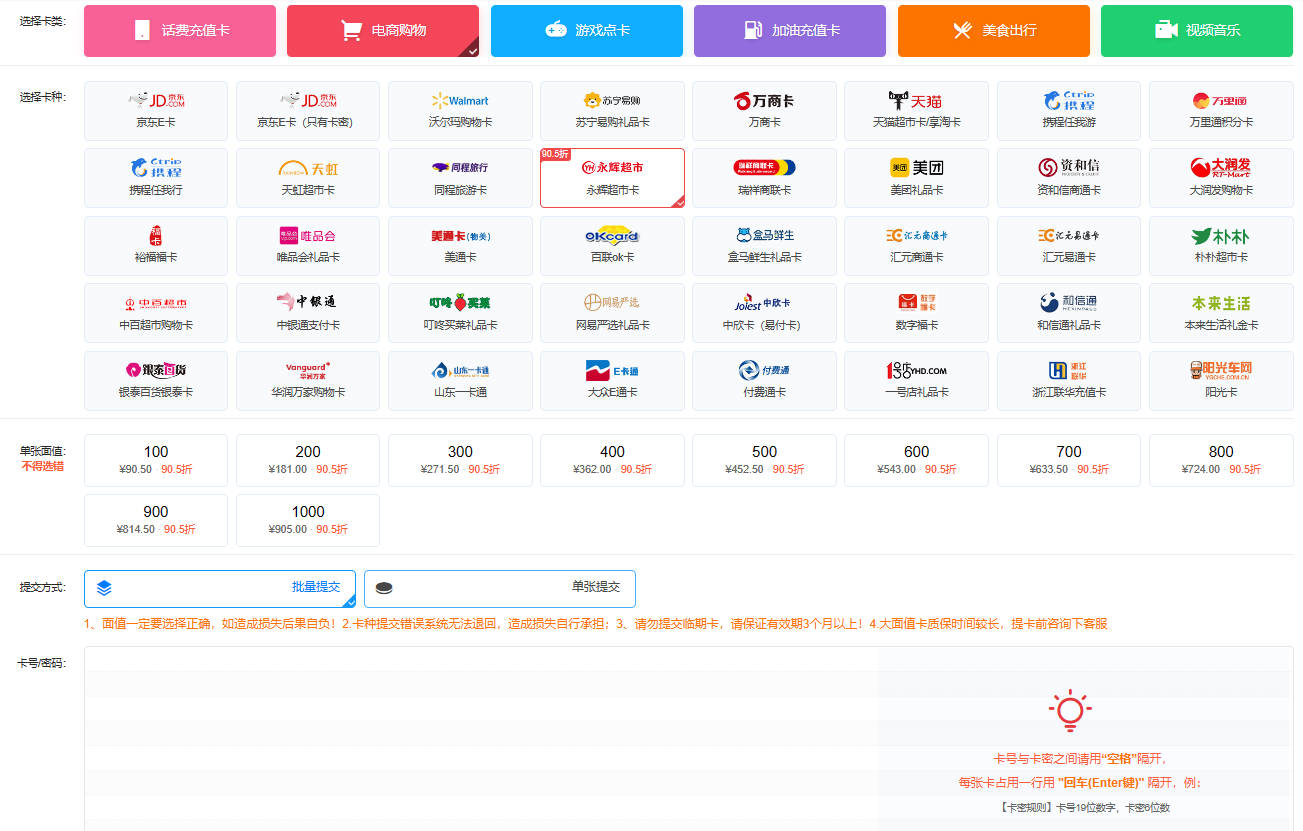This screenshot has width=1303, height=831.
Task: Select 浙江联华充值卡
Action: [1069, 381]
